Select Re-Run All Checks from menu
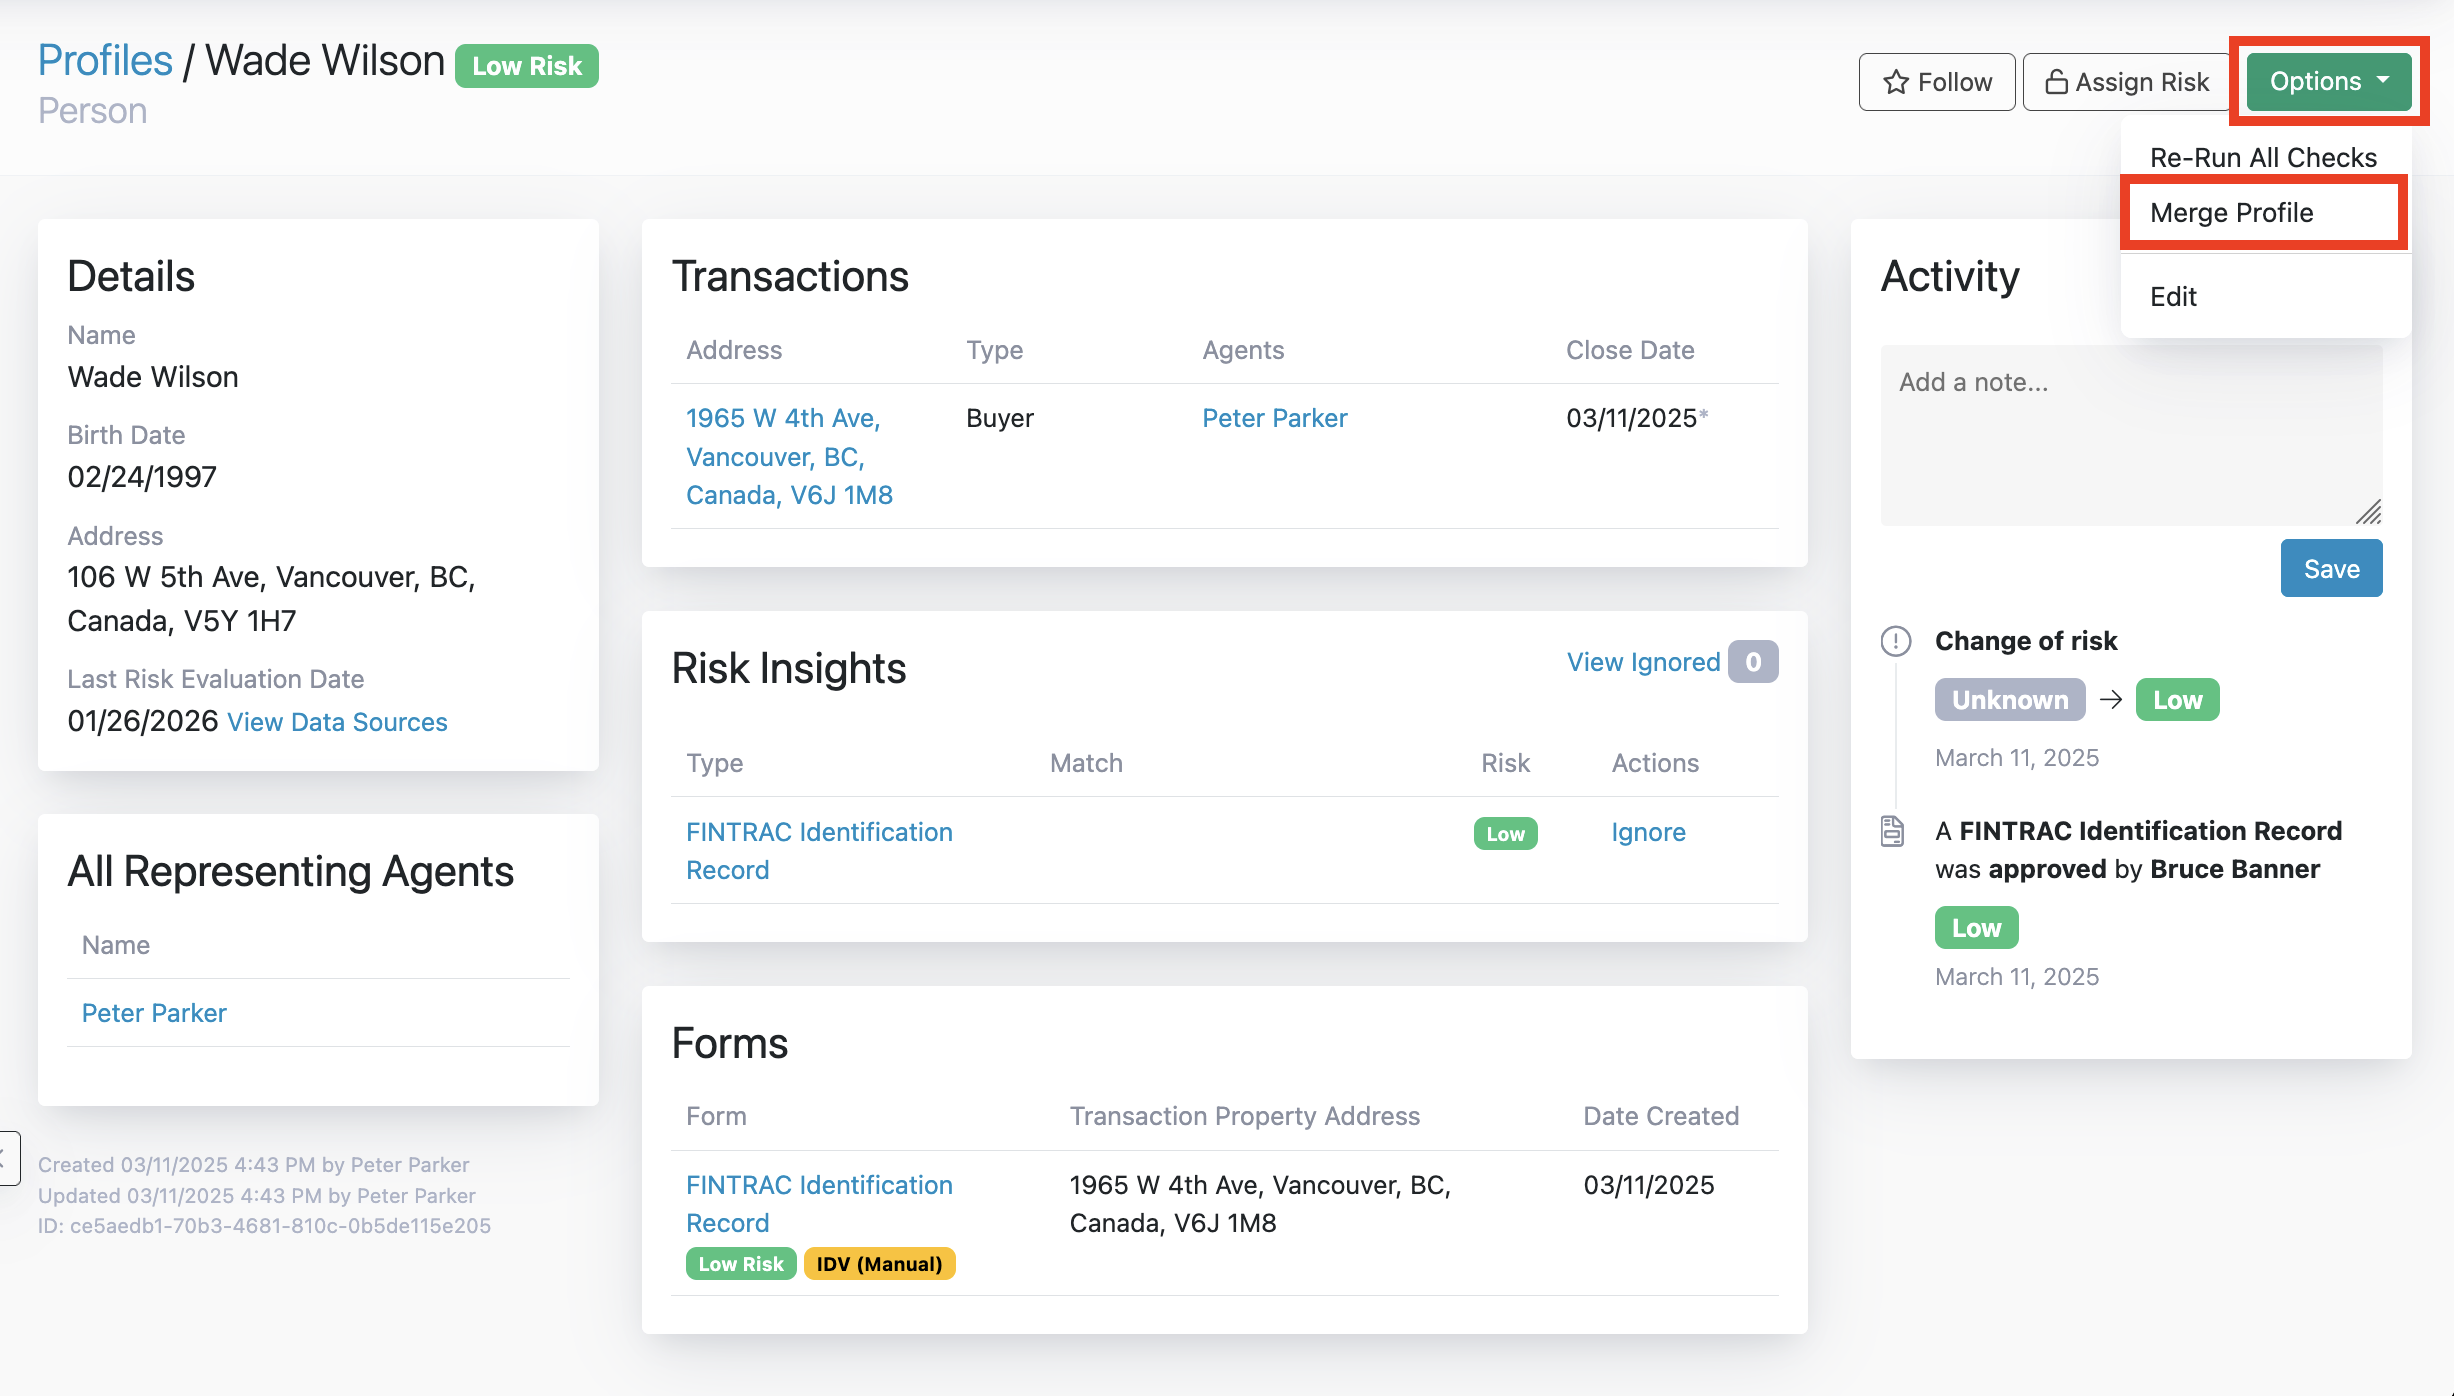The image size is (2454, 1396). 2262,158
